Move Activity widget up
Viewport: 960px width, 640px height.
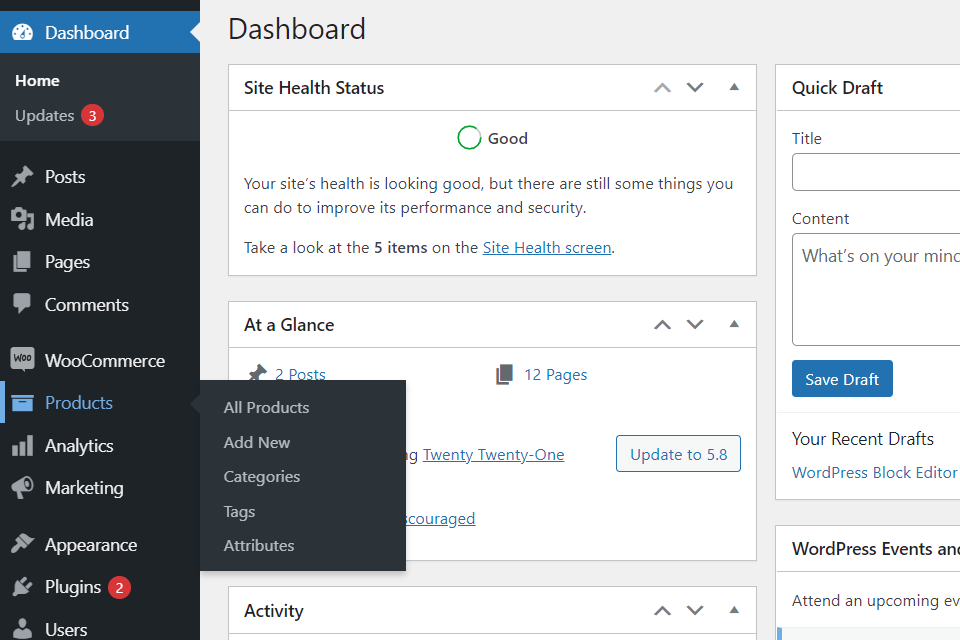pyautogui.click(x=662, y=611)
